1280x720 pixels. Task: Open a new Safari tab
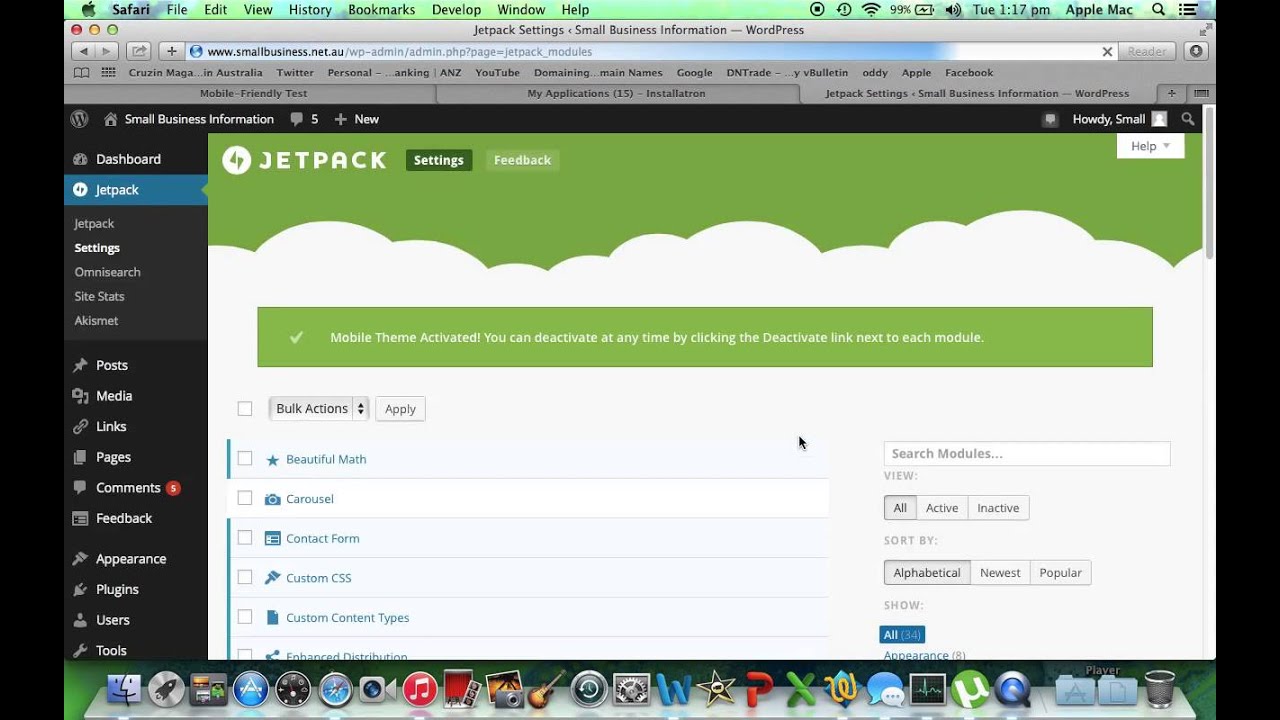pyautogui.click(x=1171, y=93)
